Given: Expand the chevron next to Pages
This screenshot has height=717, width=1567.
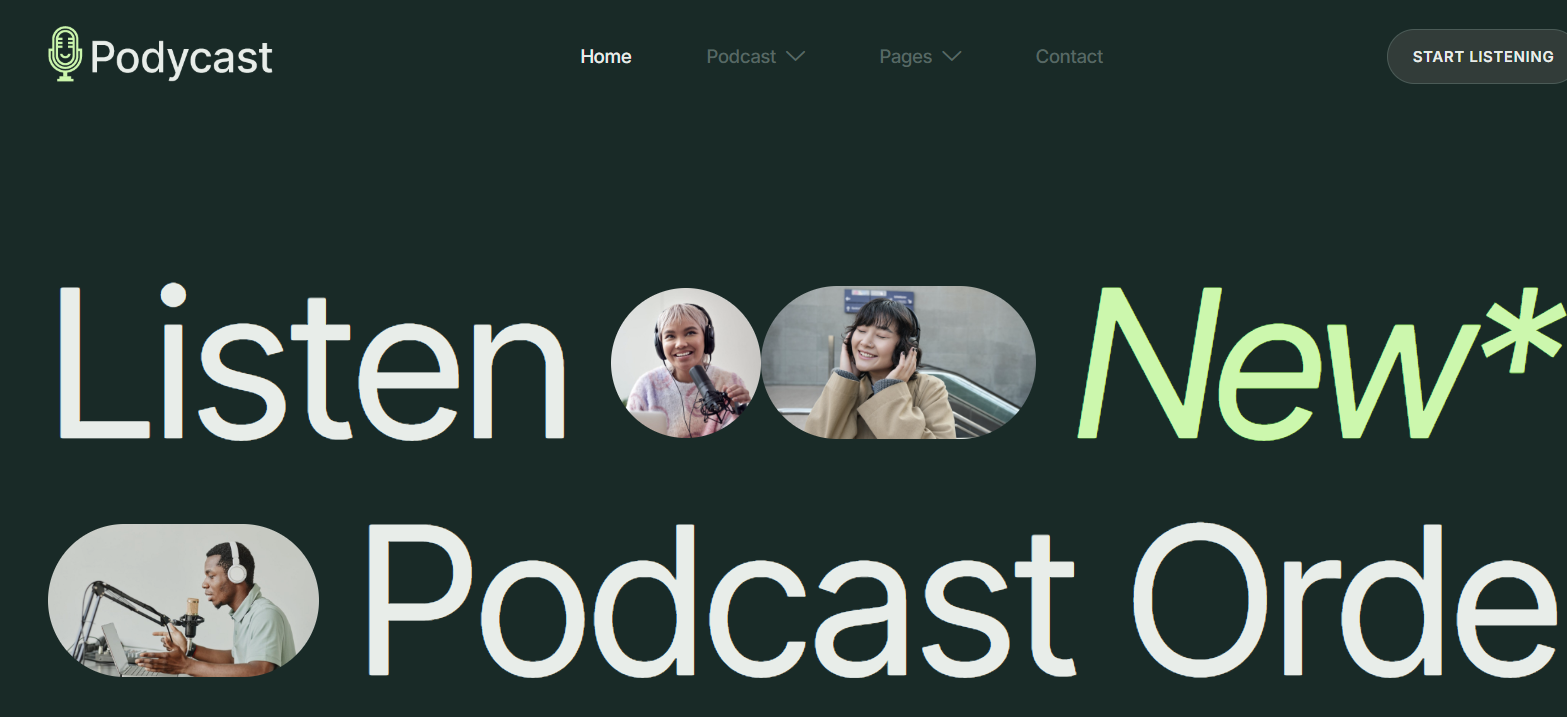Looking at the screenshot, I should [952, 57].
